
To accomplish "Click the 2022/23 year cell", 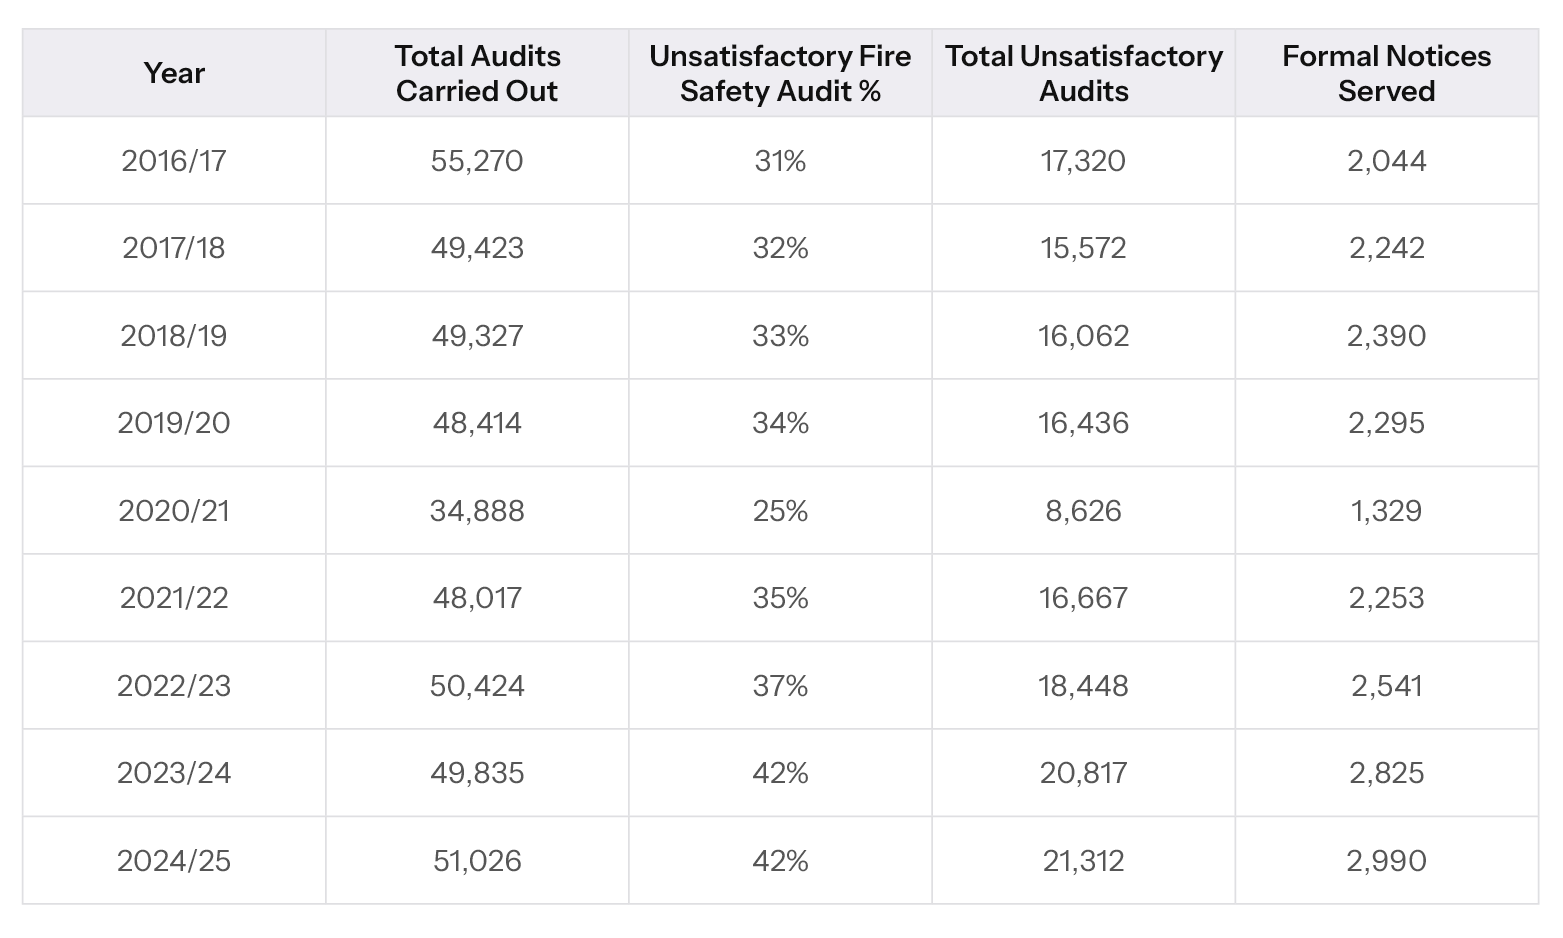I will 174,686.
